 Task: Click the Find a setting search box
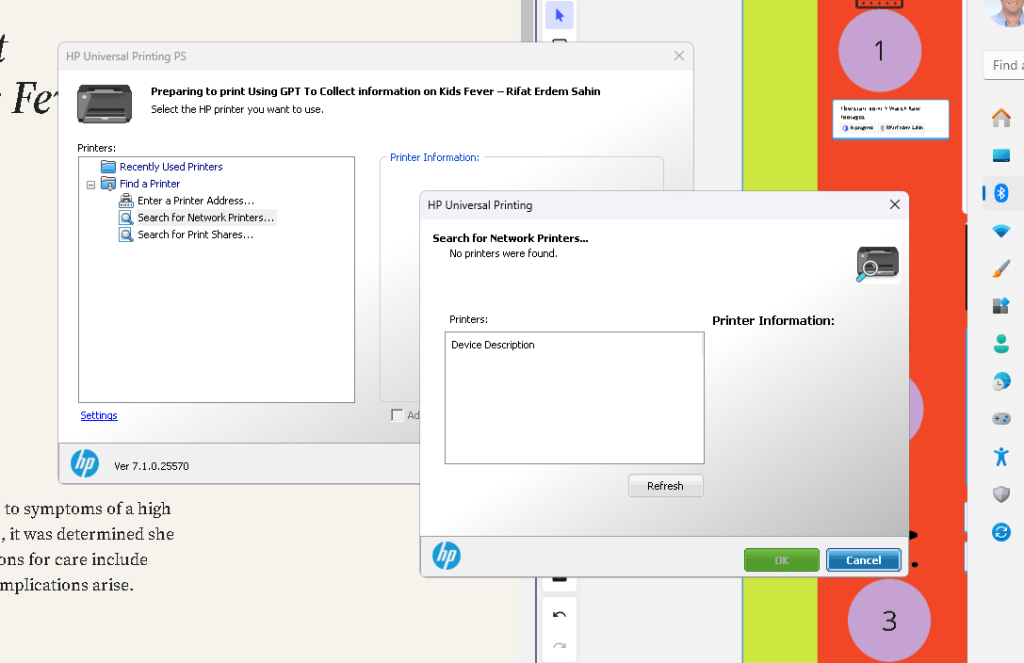pyautogui.click(x=1004, y=65)
